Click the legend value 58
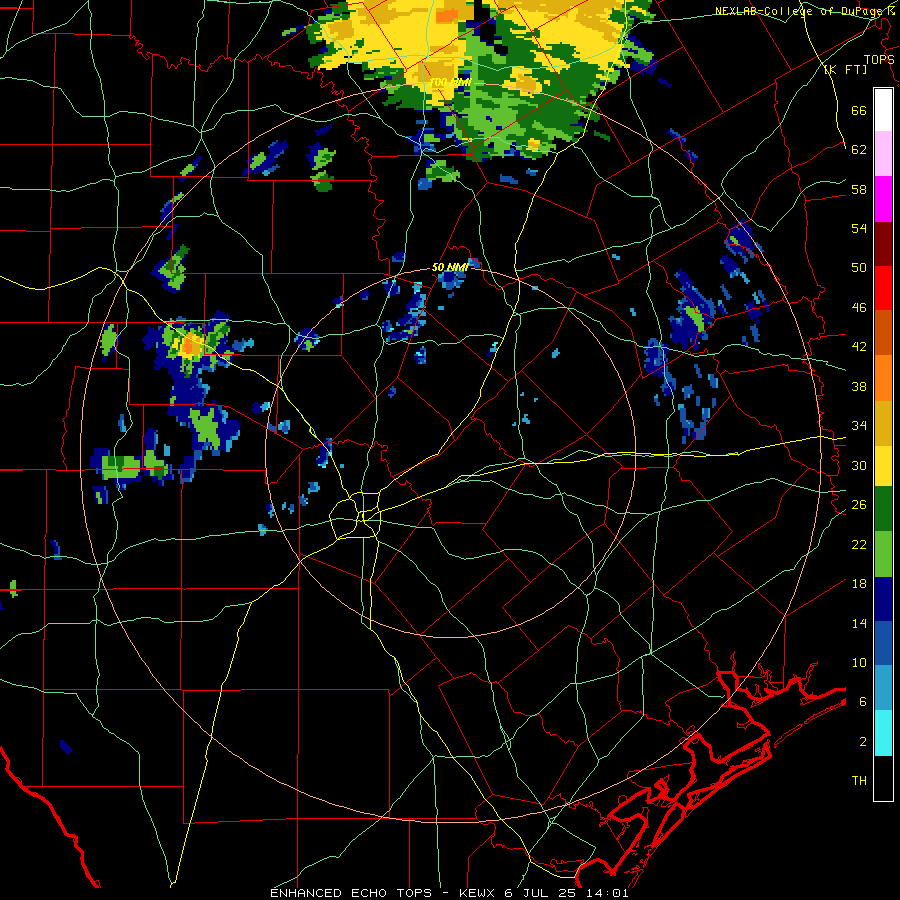The width and height of the screenshot is (900, 900). pyautogui.click(x=859, y=189)
